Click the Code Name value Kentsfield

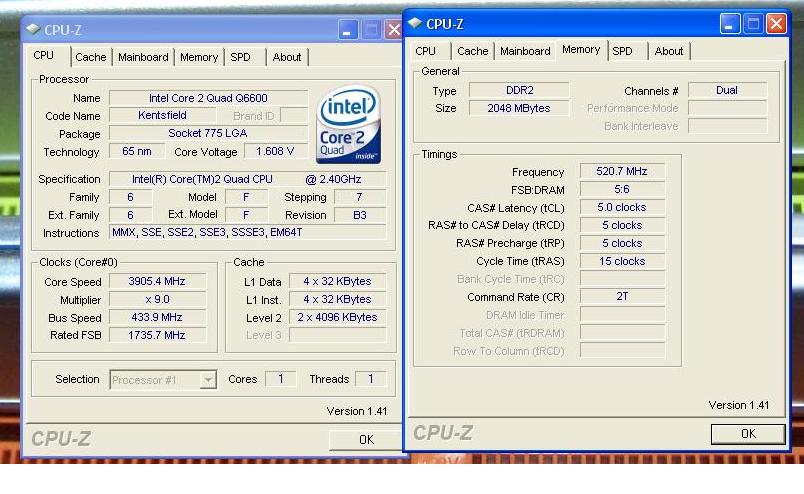click(163, 115)
